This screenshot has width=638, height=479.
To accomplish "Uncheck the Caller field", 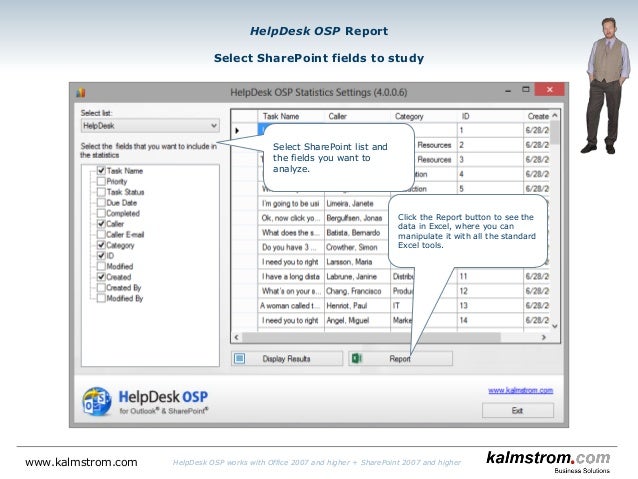I will 101,224.
